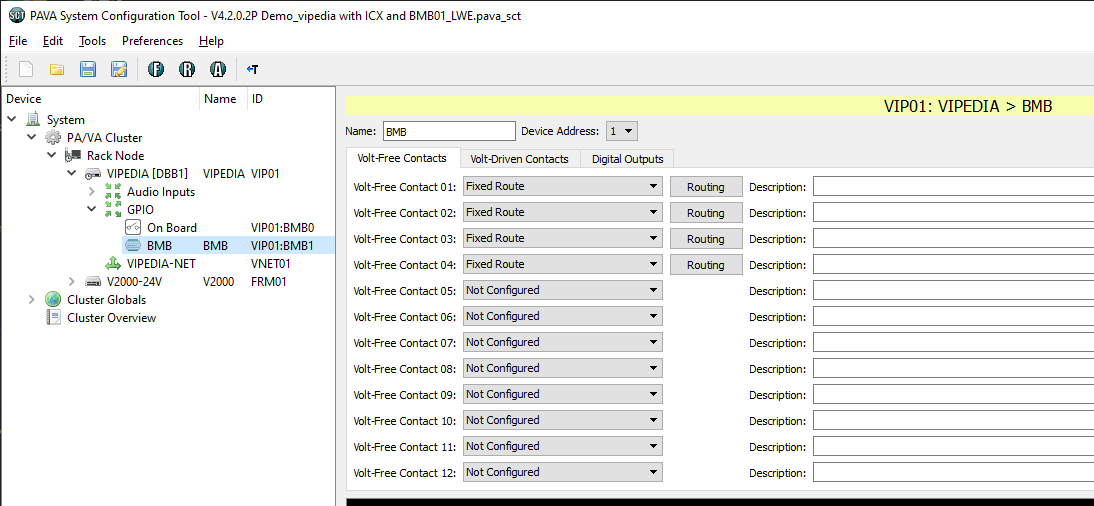The image size is (1094, 506).
Task: Select the On Board GPIO item
Action: pos(171,228)
